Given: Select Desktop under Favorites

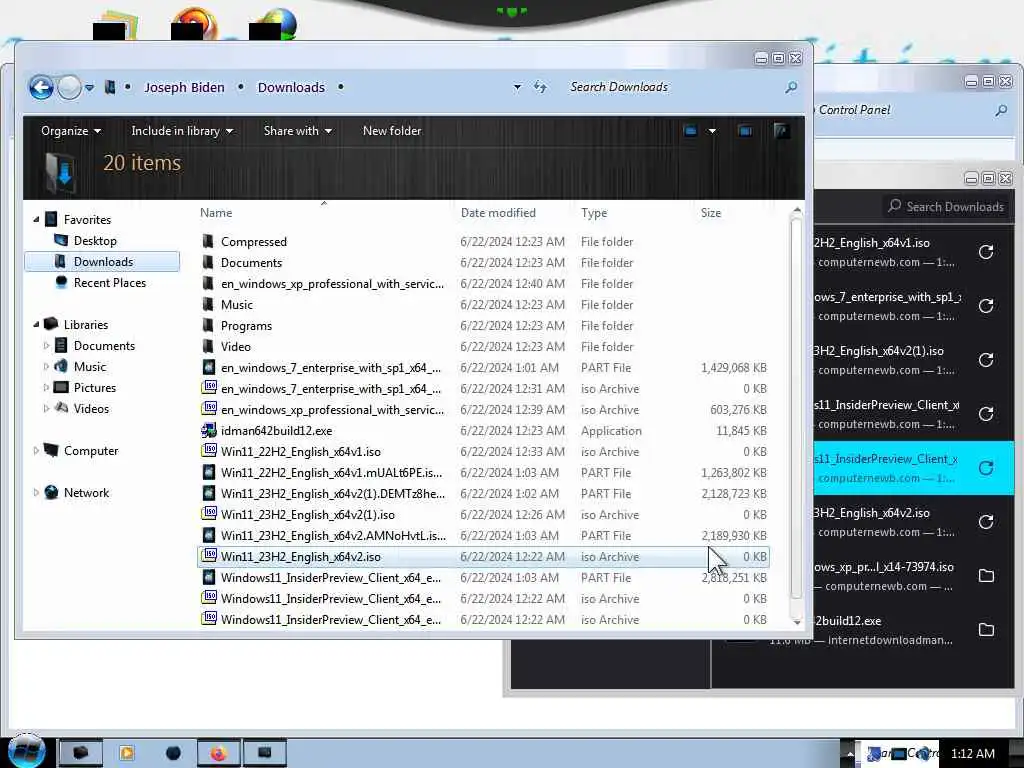Looking at the screenshot, I should tap(95, 240).
